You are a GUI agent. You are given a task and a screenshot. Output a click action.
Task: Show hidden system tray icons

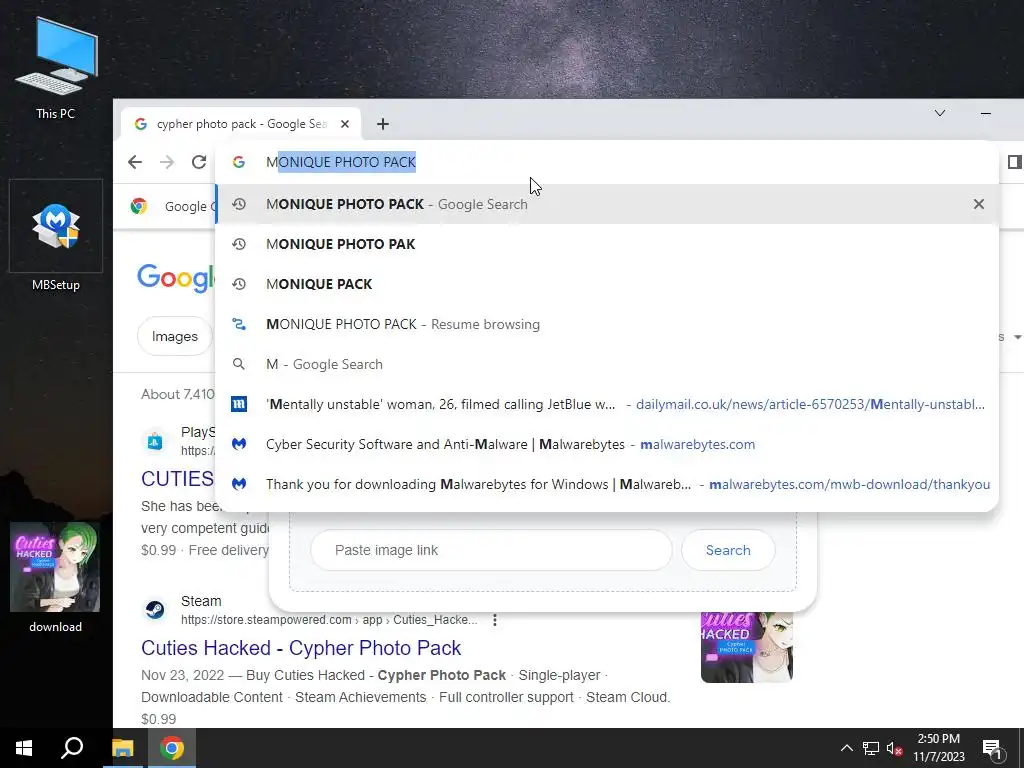point(846,748)
